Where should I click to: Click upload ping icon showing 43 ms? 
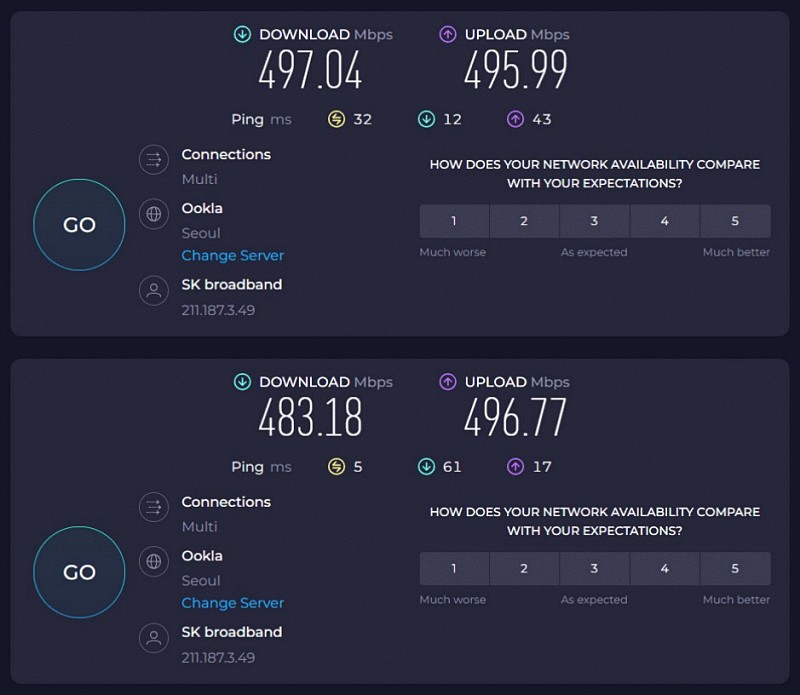[515, 120]
